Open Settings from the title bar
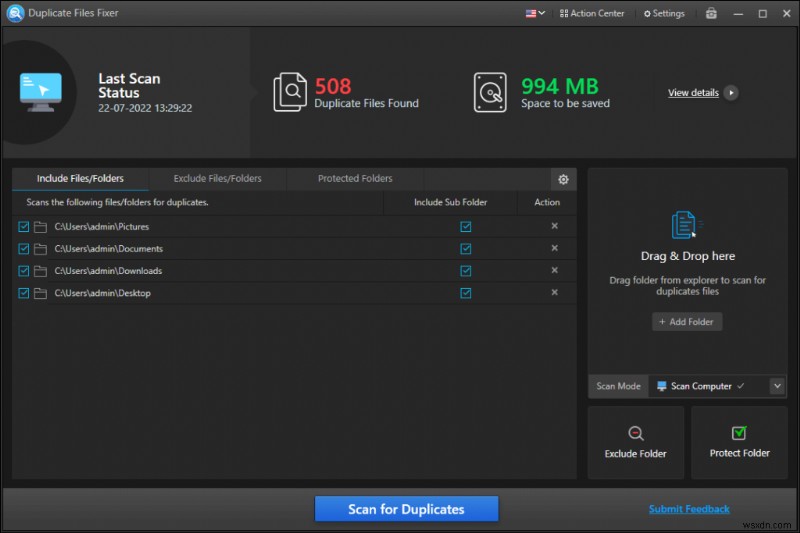The height and width of the screenshot is (533, 800). pos(664,13)
